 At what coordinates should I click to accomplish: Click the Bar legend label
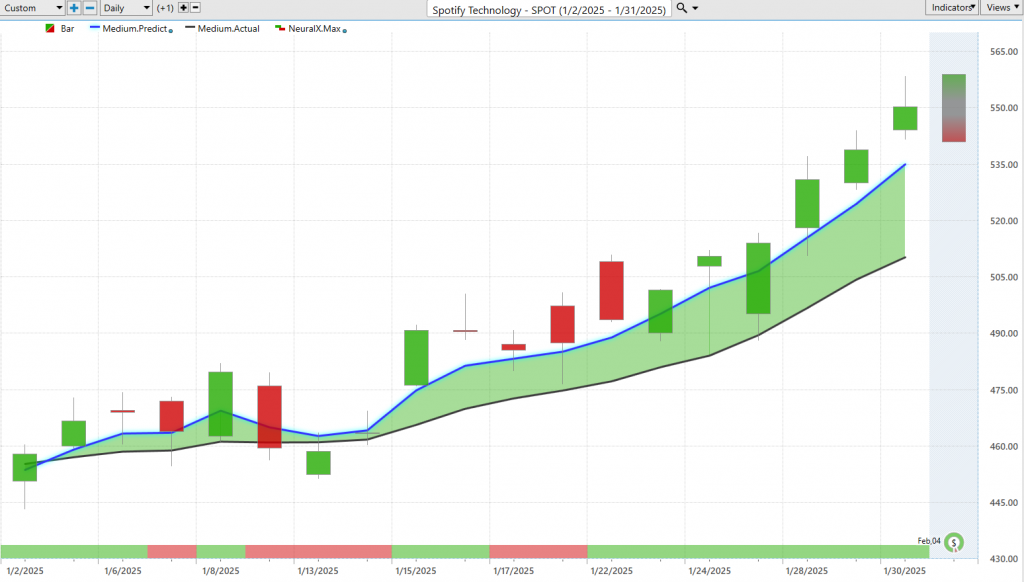click(68, 29)
